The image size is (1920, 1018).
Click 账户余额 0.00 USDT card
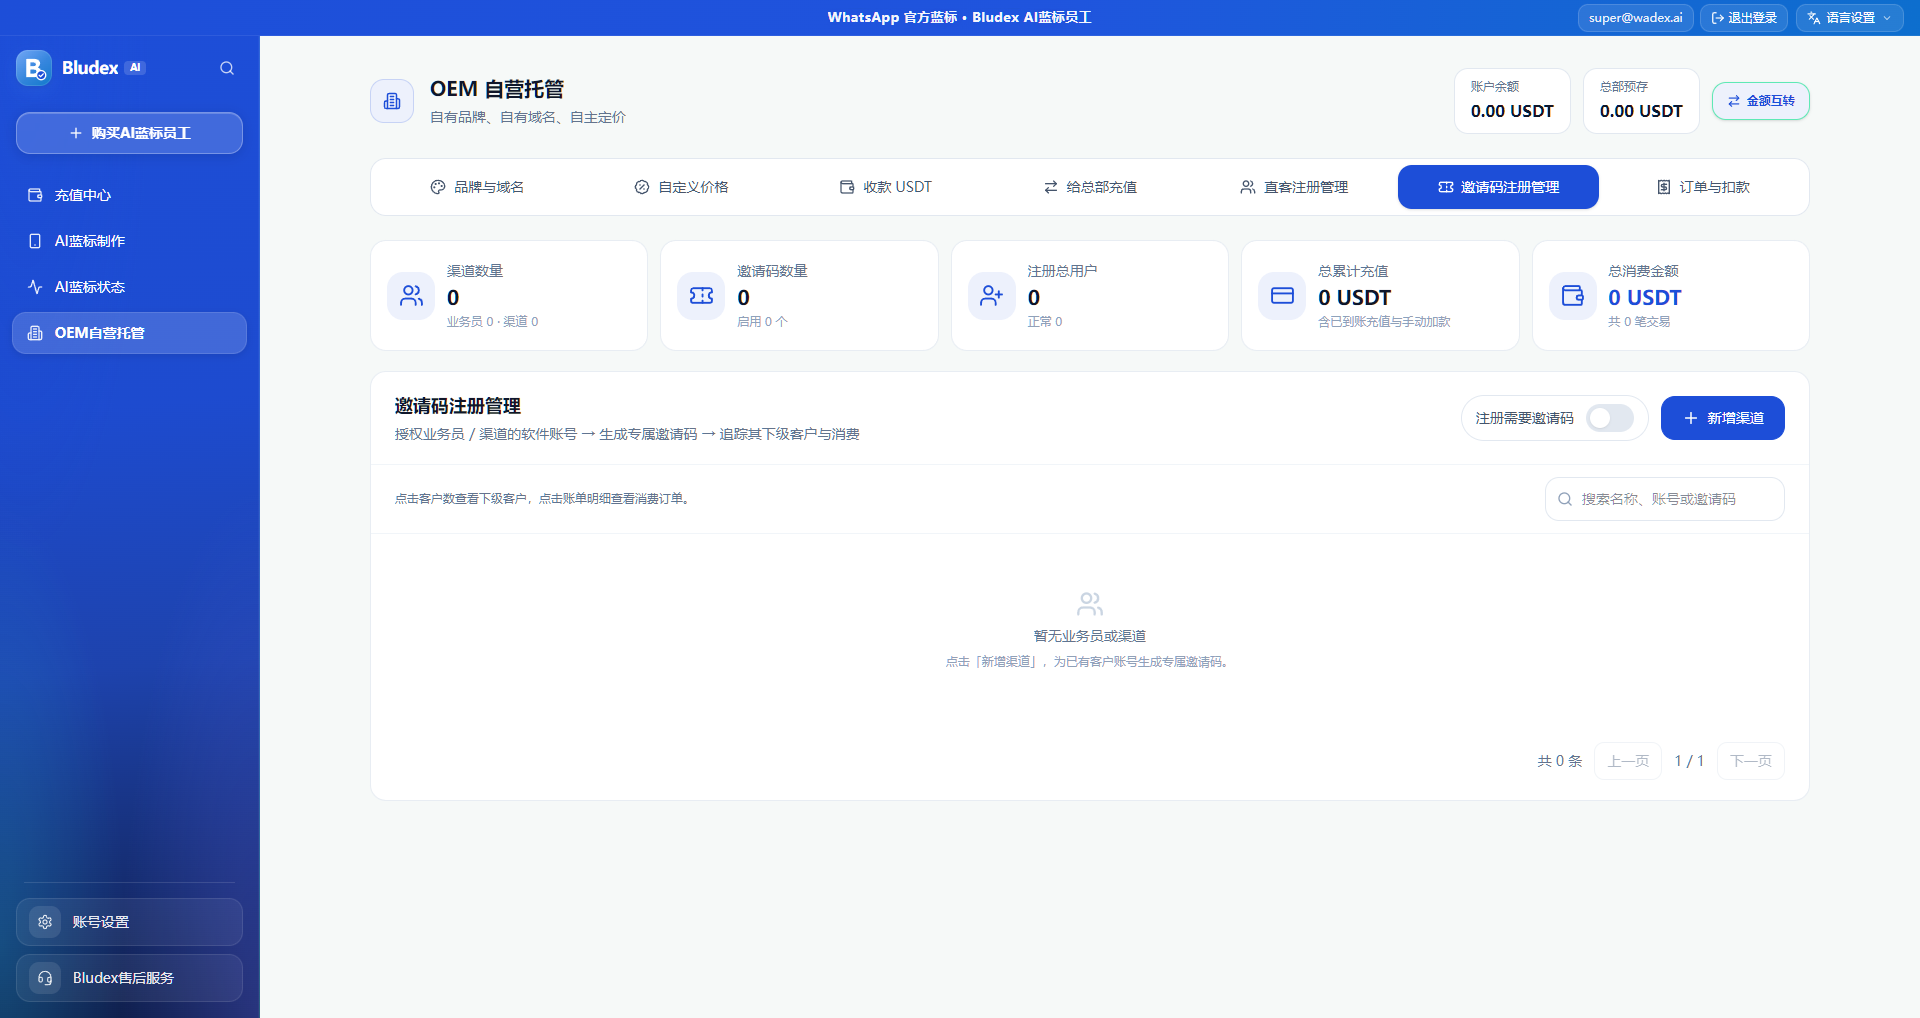[1512, 101]
